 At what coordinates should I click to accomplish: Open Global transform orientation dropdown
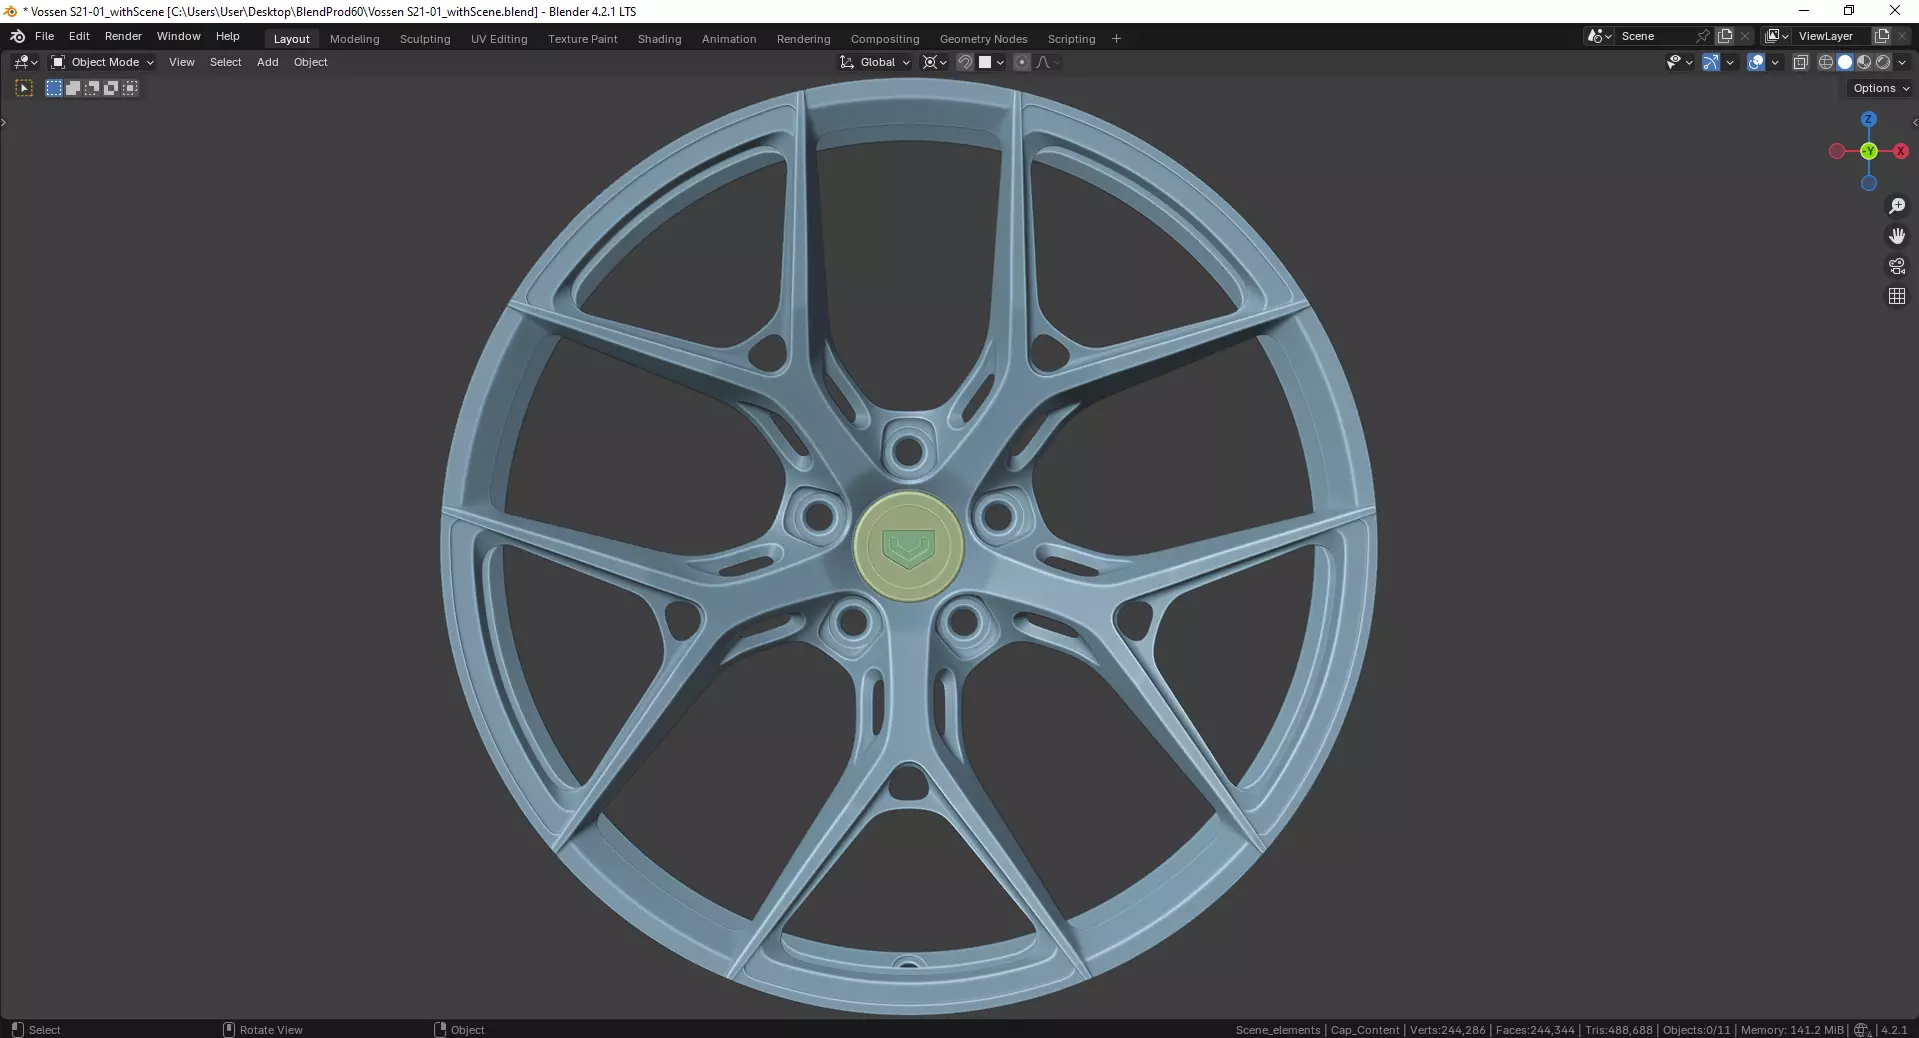tap(875, 62)
